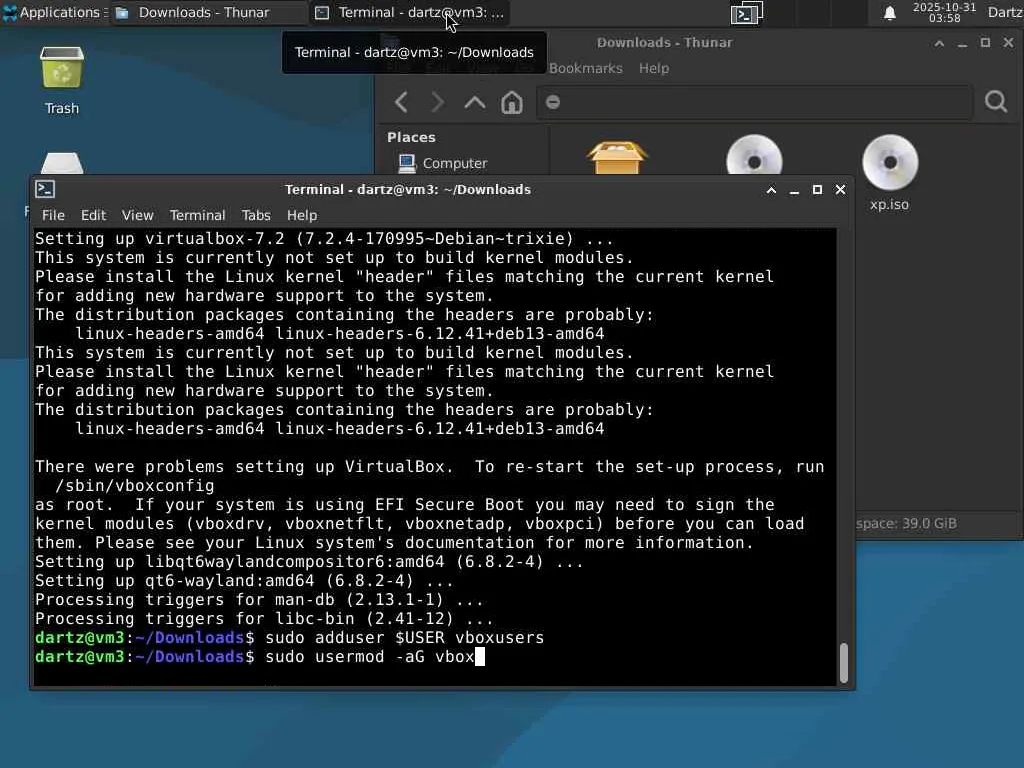Go forward in Thunar navigation

(x=438, y=103)
